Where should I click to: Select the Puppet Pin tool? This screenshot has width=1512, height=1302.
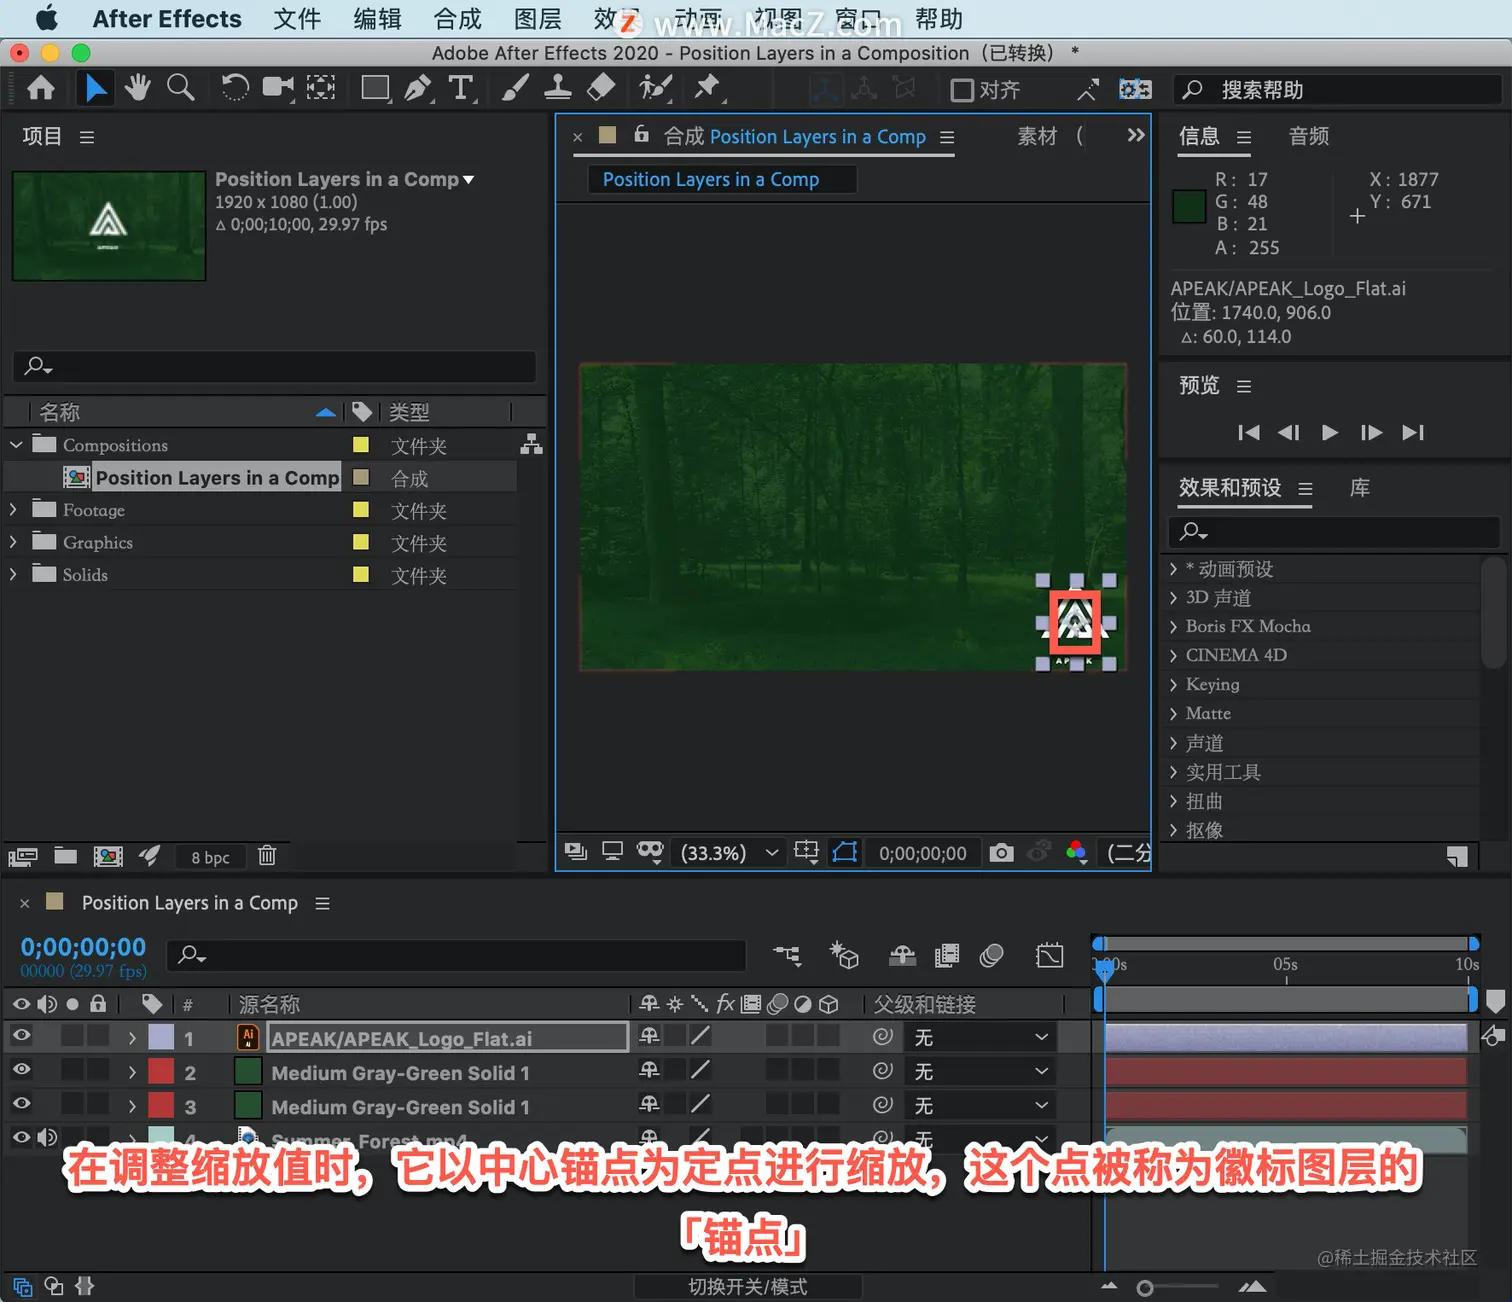point(707,88)
